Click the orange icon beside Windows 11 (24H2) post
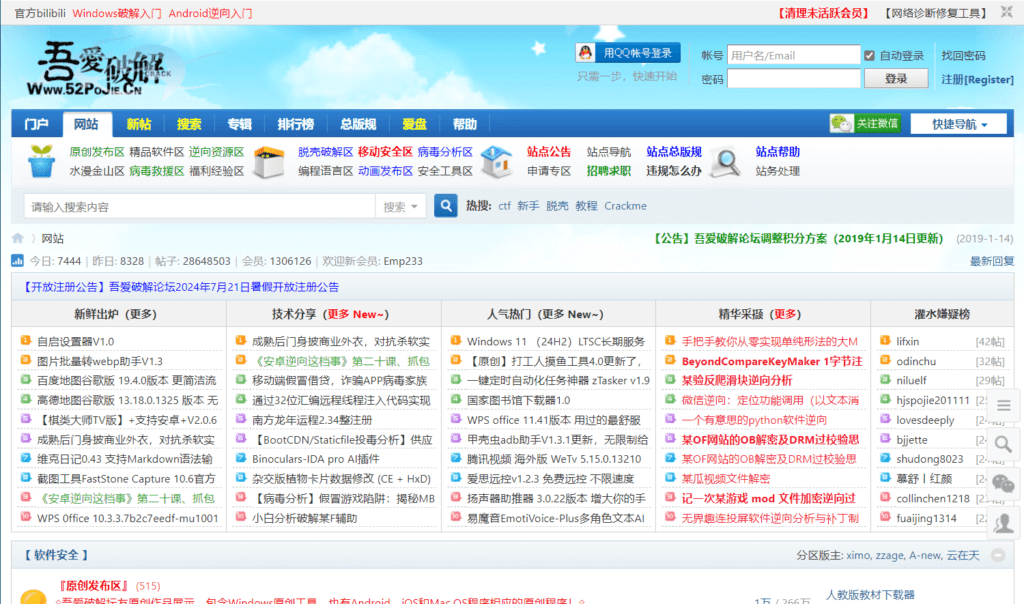This screenshot has height=604, width=1024. (x=456, y=340)
